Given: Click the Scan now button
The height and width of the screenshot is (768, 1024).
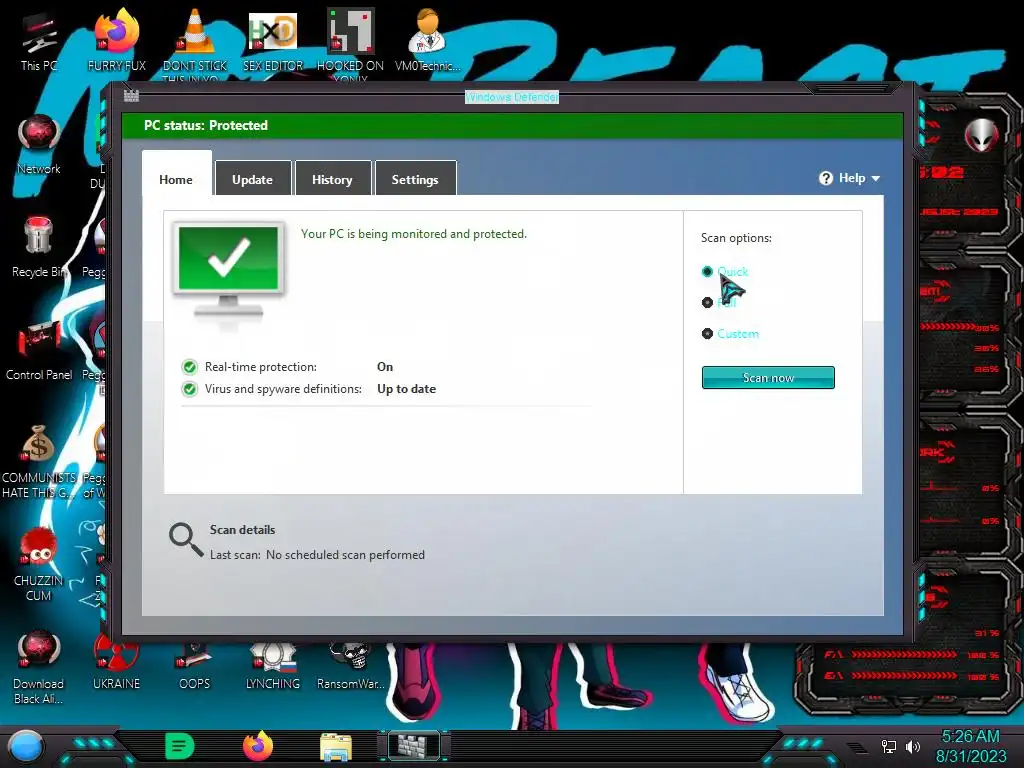Looking at the screenshot, I should (768, 377).
